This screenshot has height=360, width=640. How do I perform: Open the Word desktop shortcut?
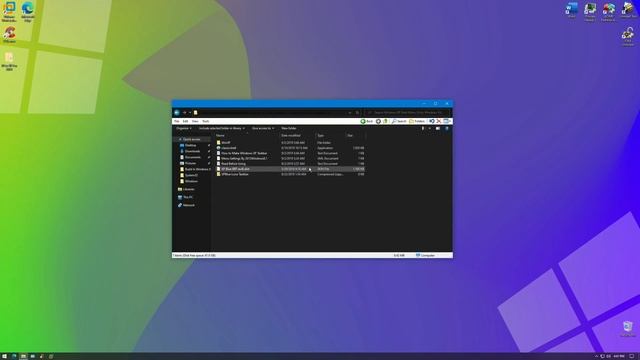tap(572, 10)
